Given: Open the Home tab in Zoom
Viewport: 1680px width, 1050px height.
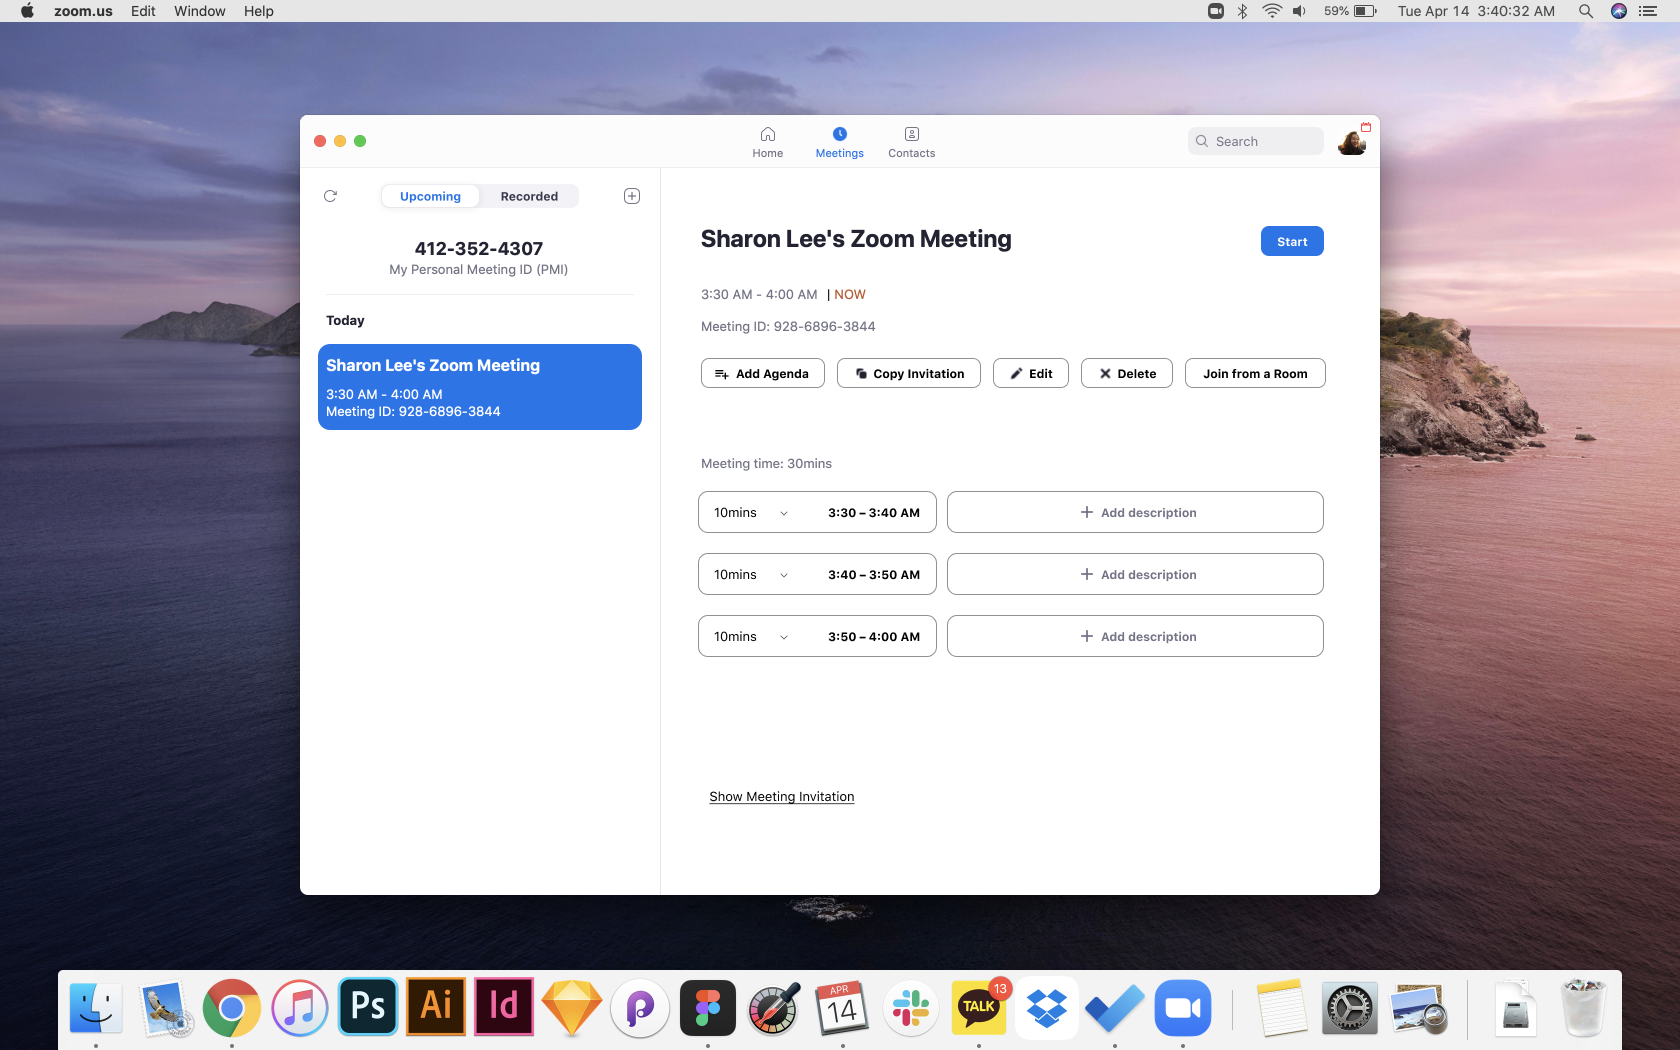Looking at the screenshot, I should [x=768, y=142].
